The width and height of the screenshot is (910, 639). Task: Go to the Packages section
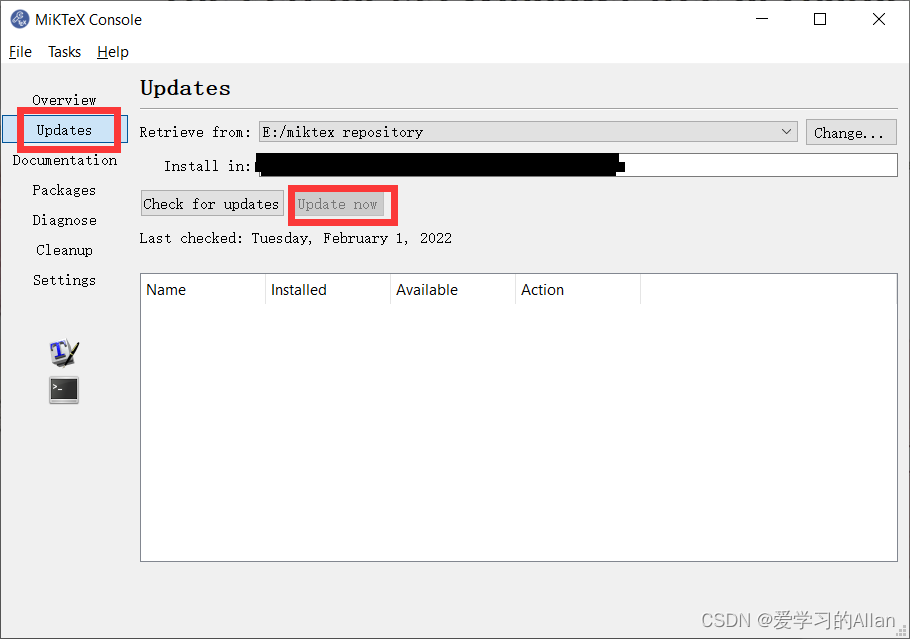[x=64, y=190]
